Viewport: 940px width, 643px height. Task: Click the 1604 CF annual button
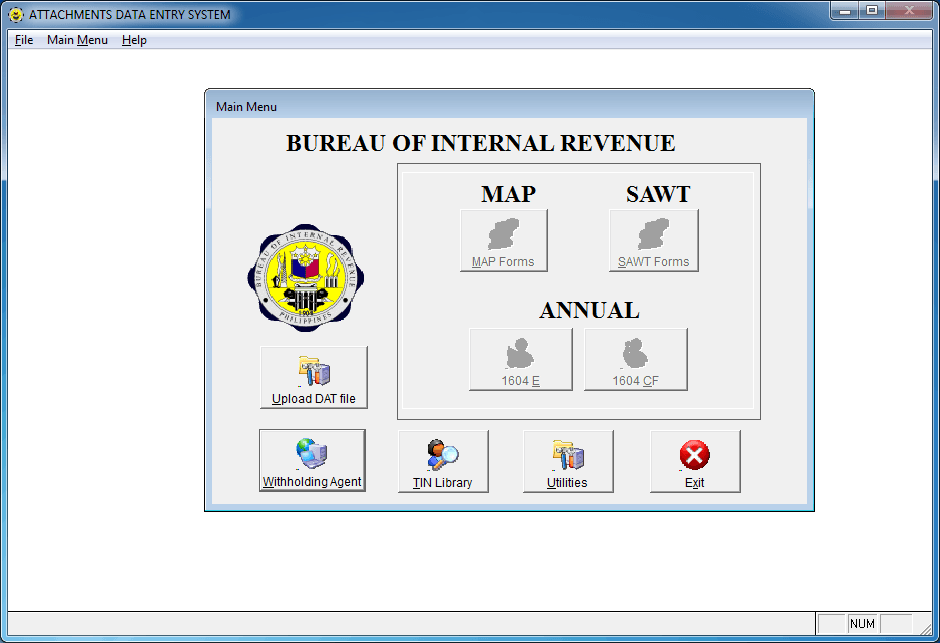click(x=635, y=359)
